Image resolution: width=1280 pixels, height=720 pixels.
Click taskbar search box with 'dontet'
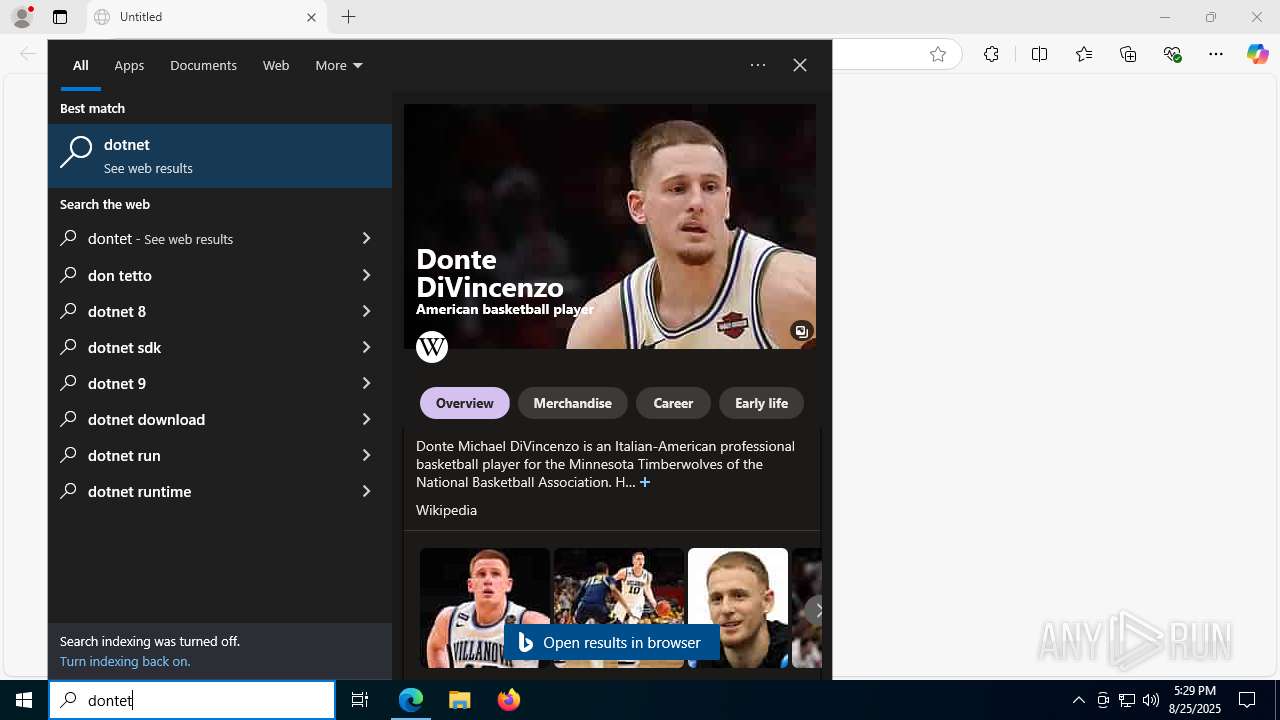192,700
